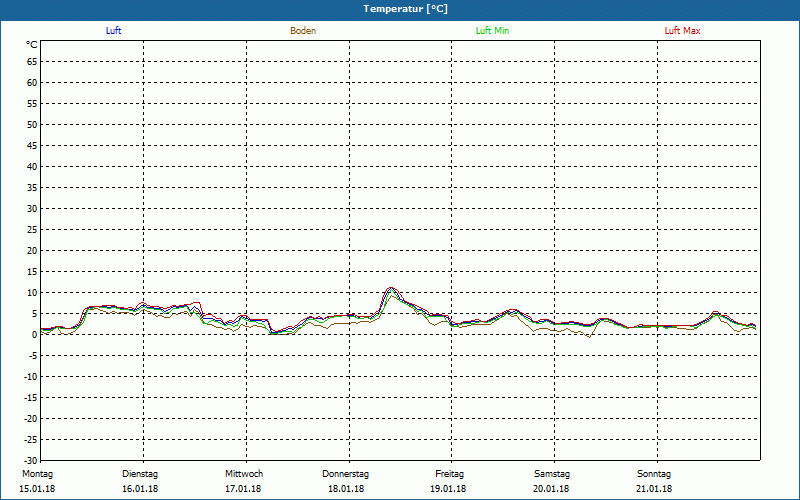The width and height of the screenshot is (800, 500).
Task: Click the date 21.01.18
Action: 654,489
